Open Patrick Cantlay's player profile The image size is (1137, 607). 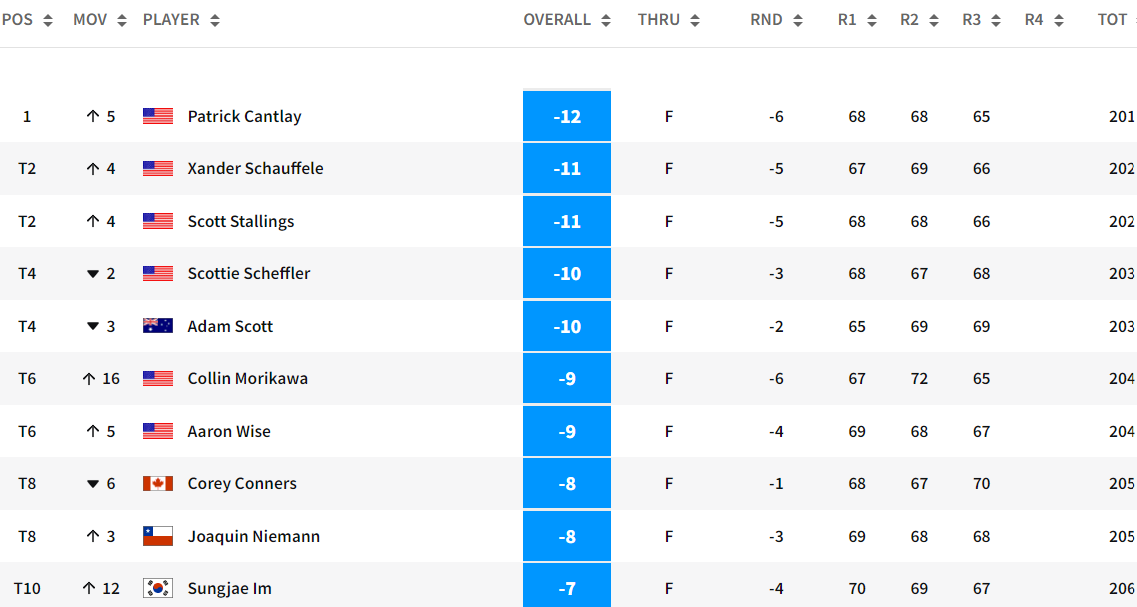[244, 117]
